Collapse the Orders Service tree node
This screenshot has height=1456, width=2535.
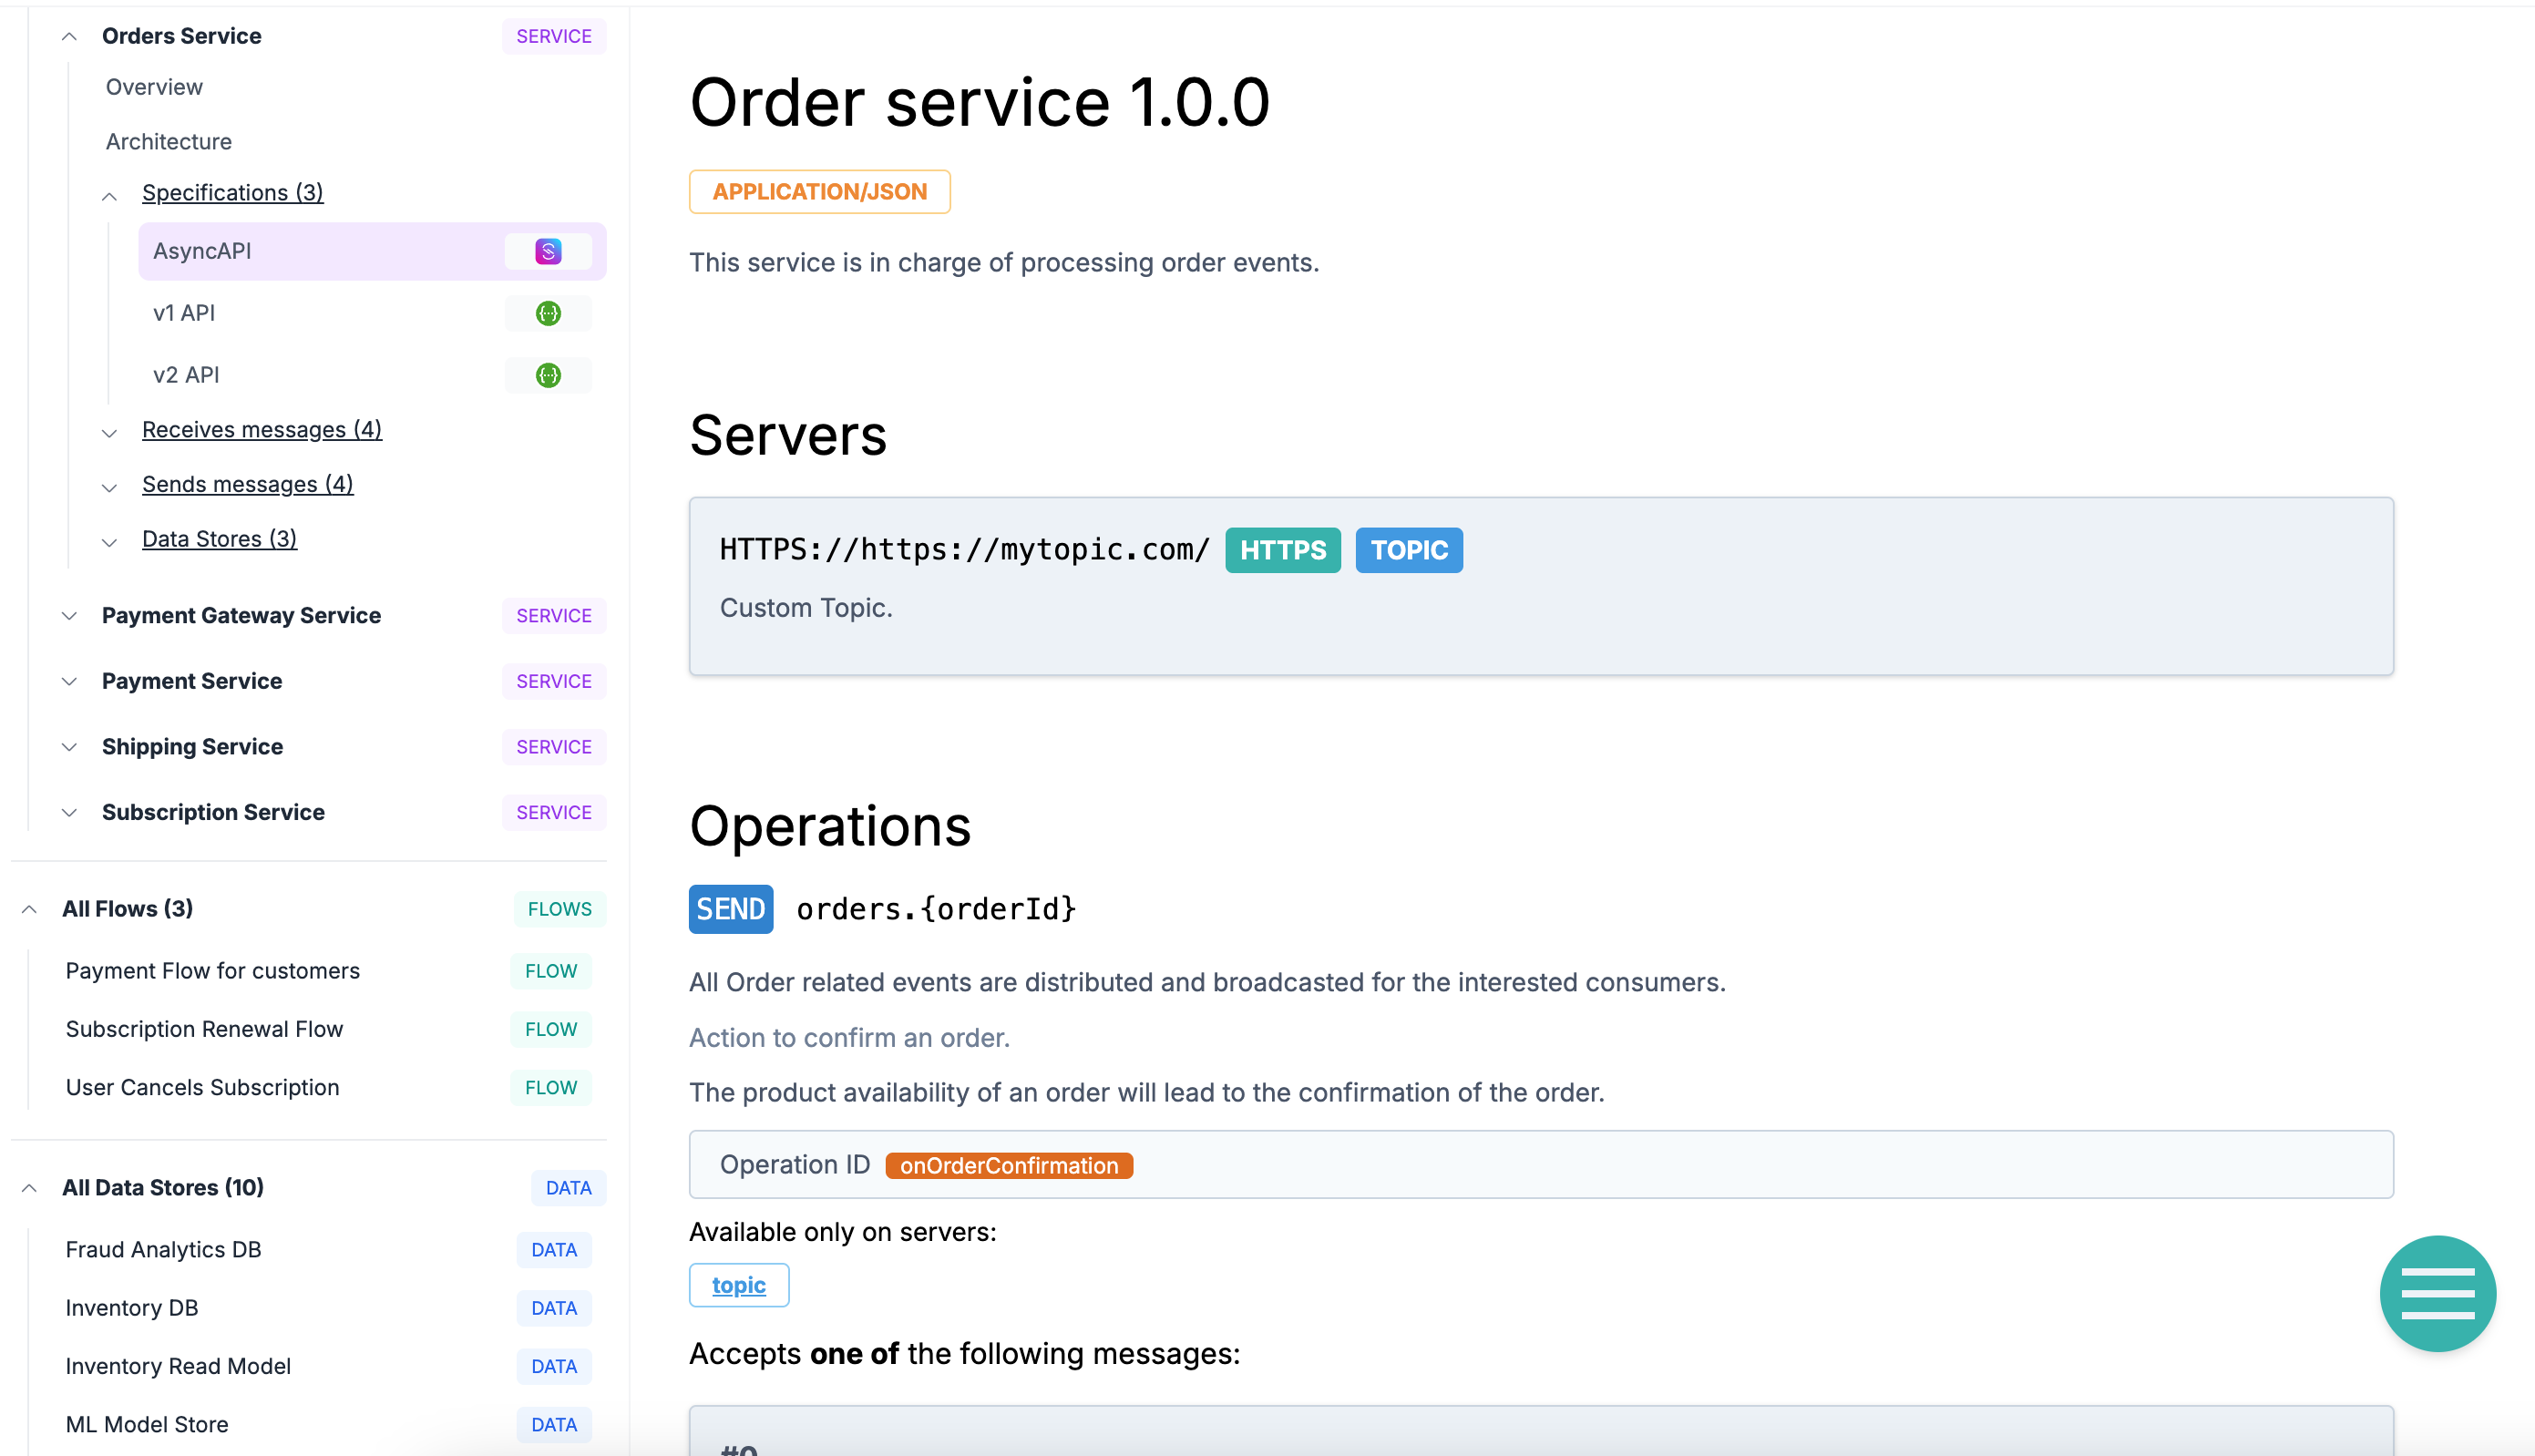(x=69, y=37)
